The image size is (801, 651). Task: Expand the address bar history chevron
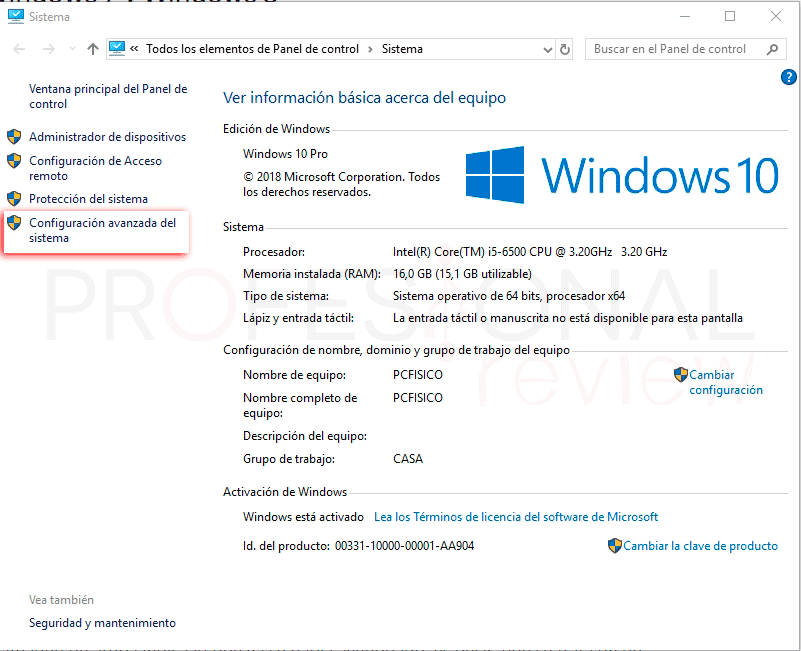coord(548,50)
